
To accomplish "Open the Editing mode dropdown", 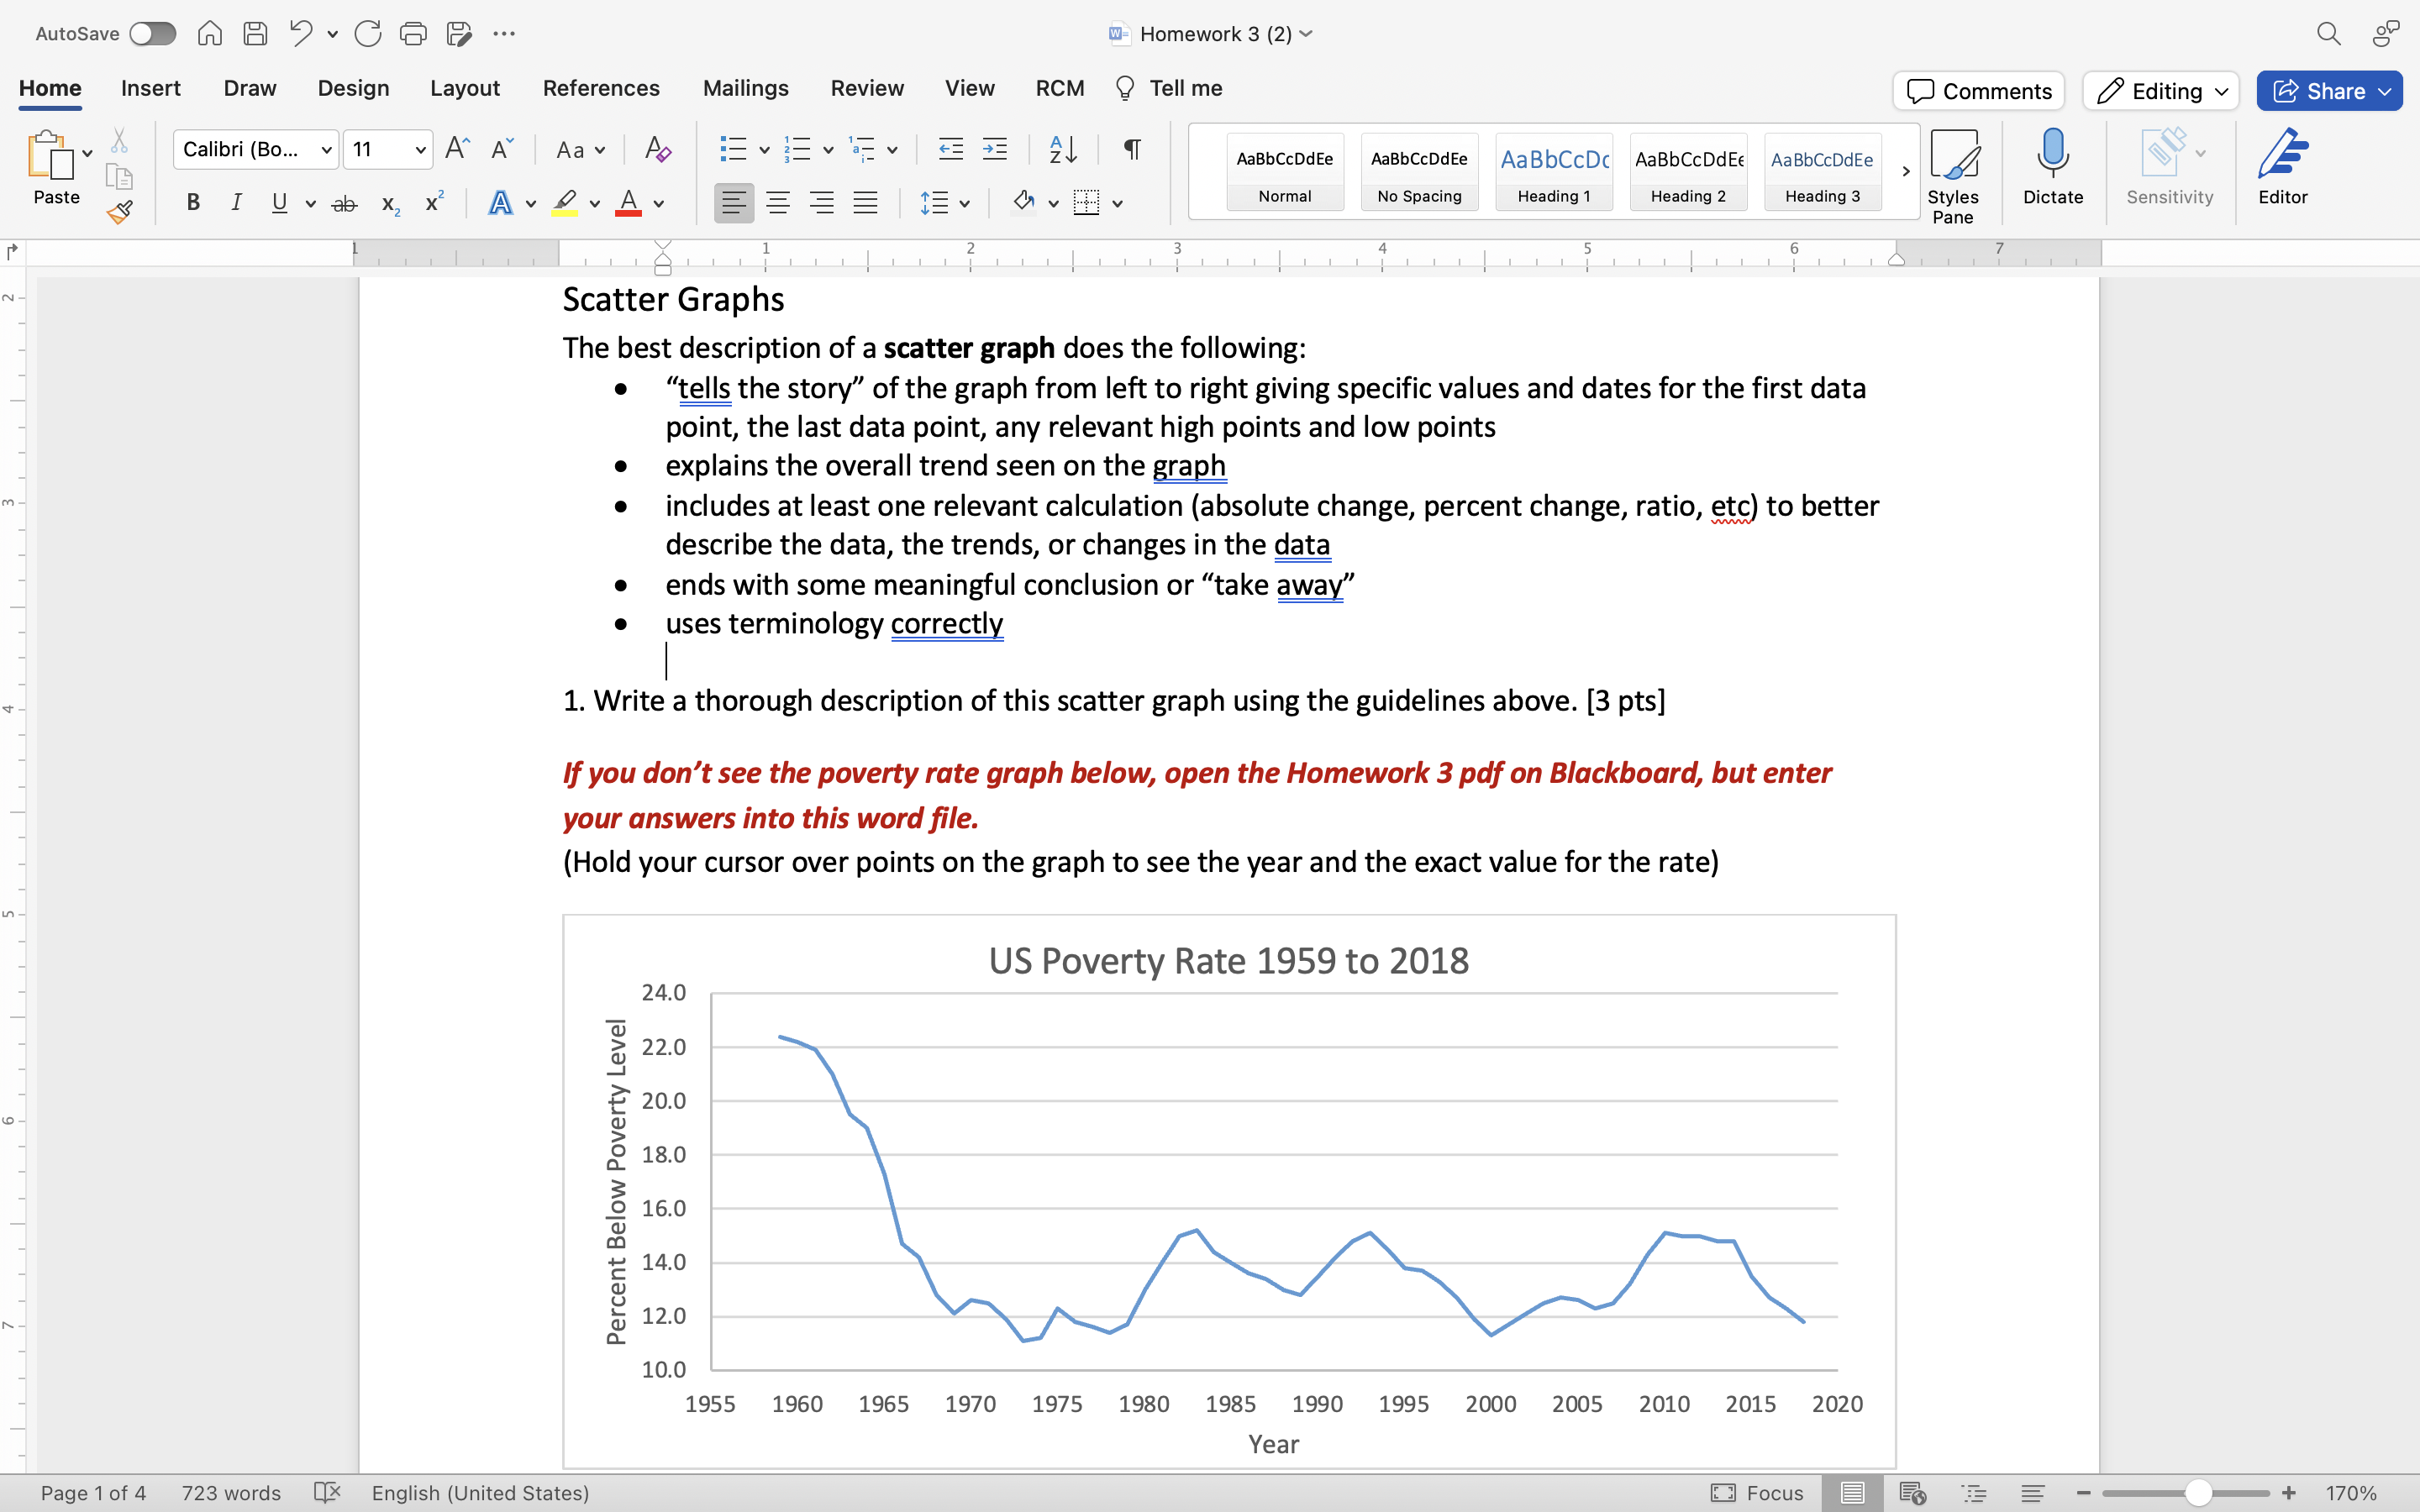I will [2161, 91].
